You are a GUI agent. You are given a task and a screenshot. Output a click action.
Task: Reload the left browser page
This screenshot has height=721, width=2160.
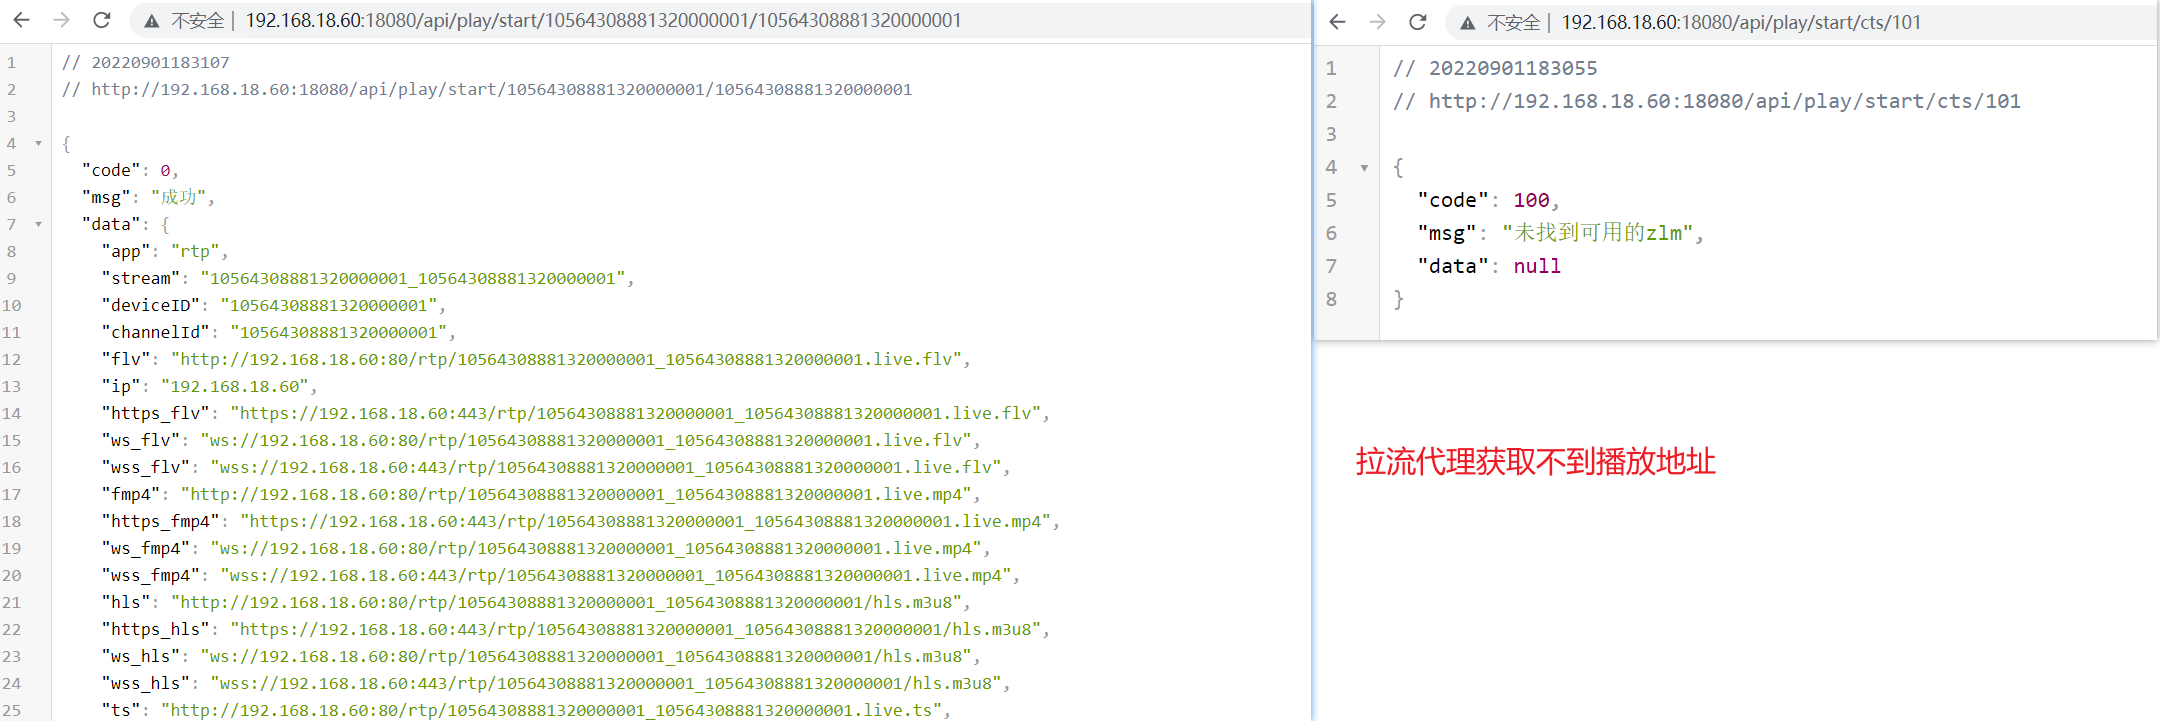[x=101, y=20]
